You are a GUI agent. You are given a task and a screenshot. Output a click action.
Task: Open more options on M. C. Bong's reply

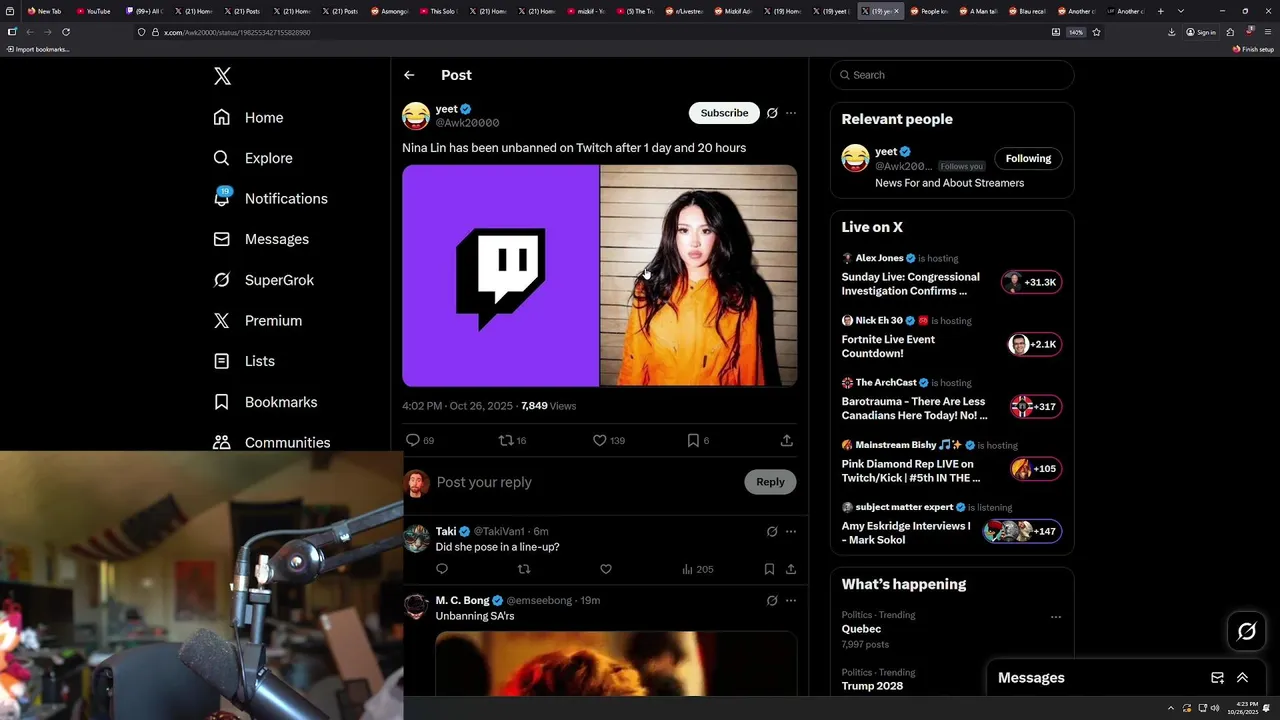point(791,601)
